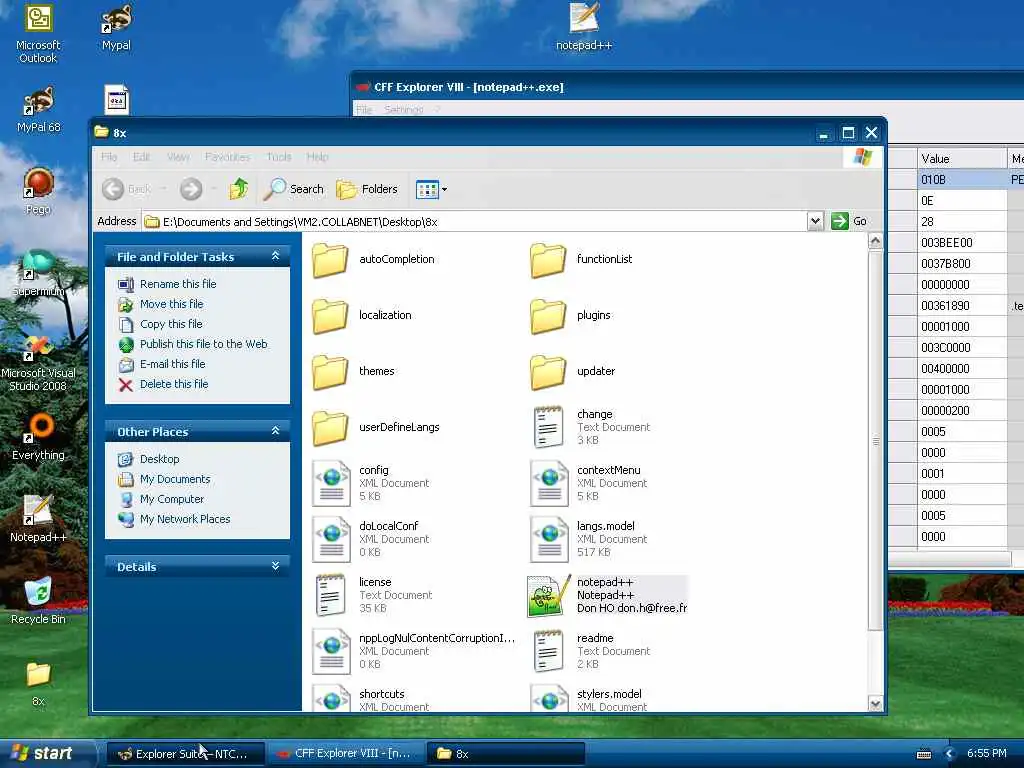
Task: Open the address bar dropdown arrow
Action: click(x=815, y=221)
